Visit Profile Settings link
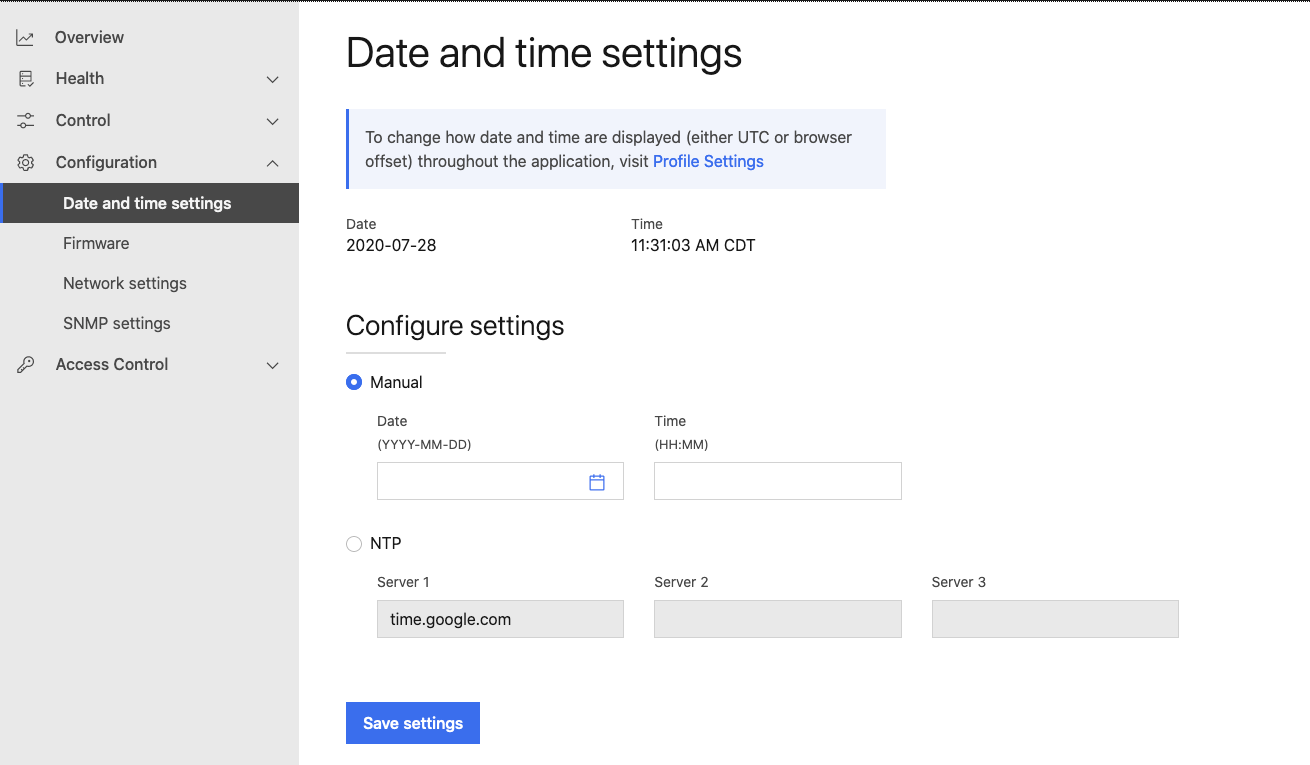1310x765 pixels. pos(708,161)
